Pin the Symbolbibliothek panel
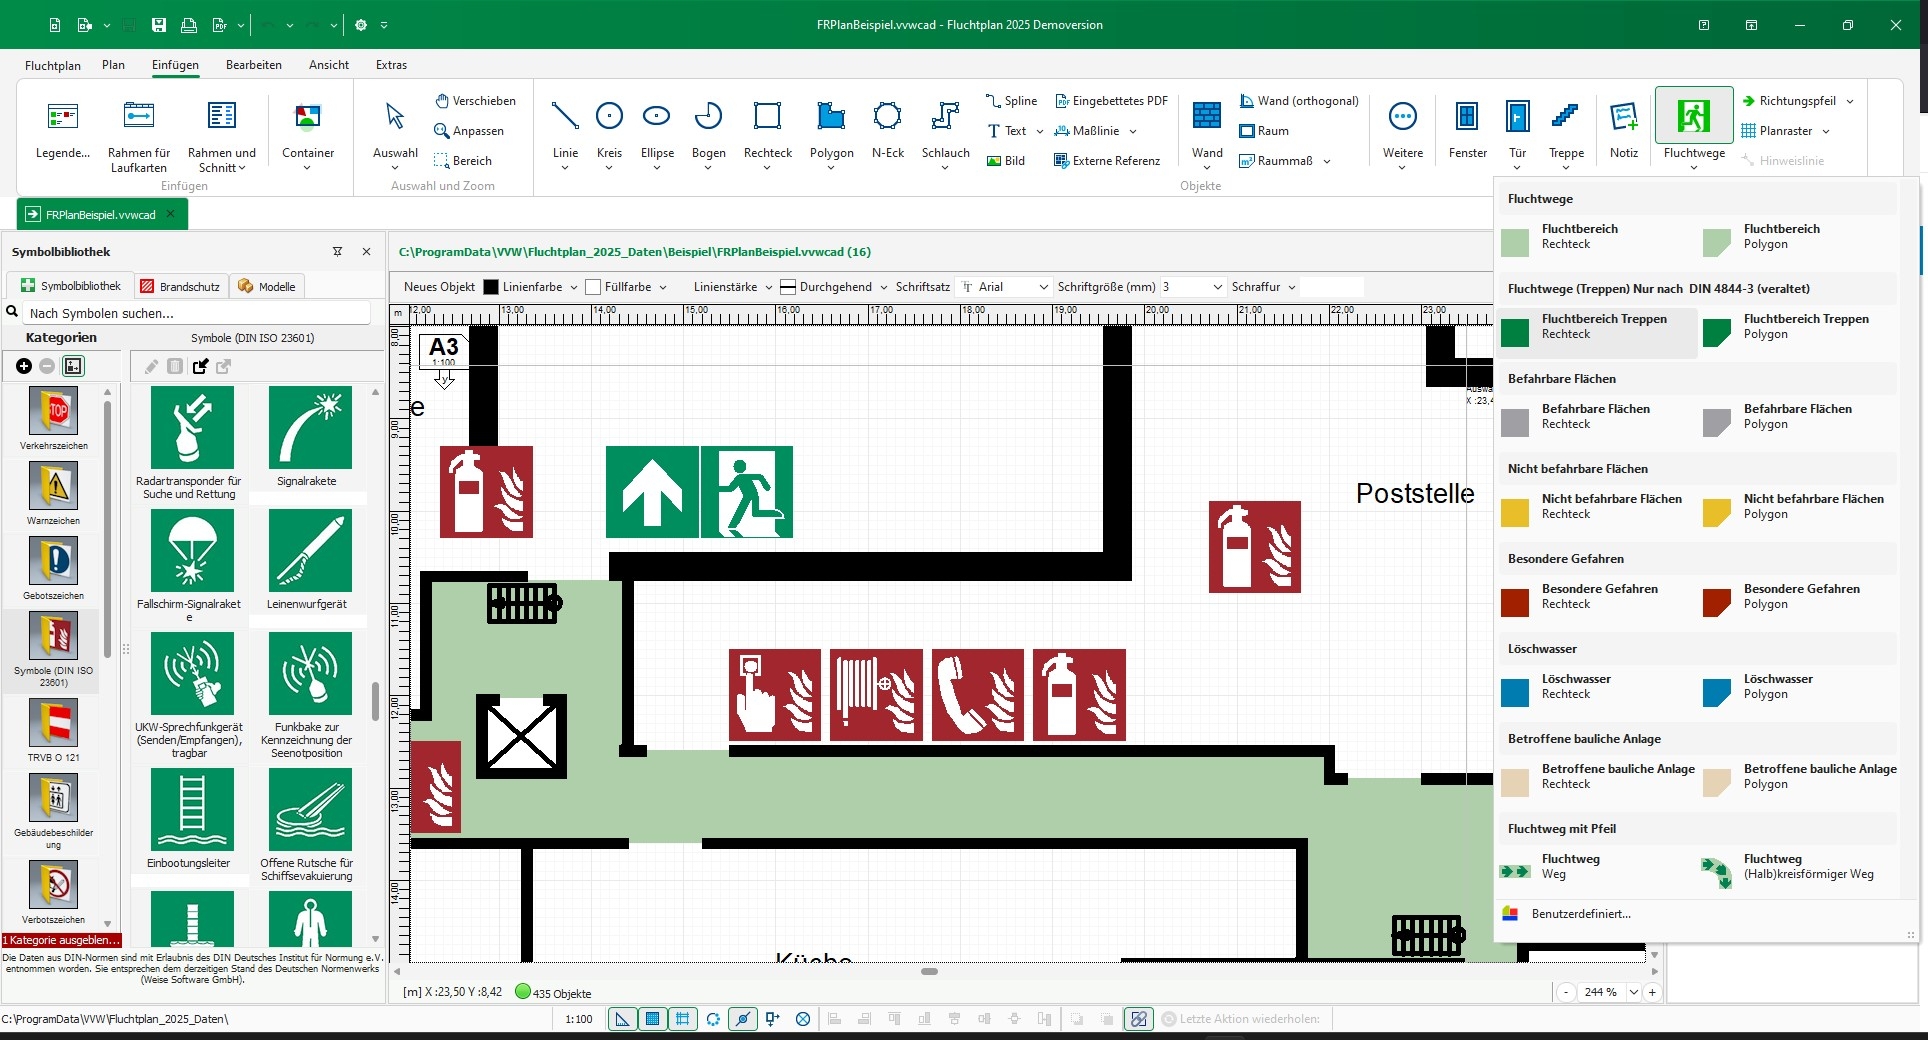 (337, 252)
